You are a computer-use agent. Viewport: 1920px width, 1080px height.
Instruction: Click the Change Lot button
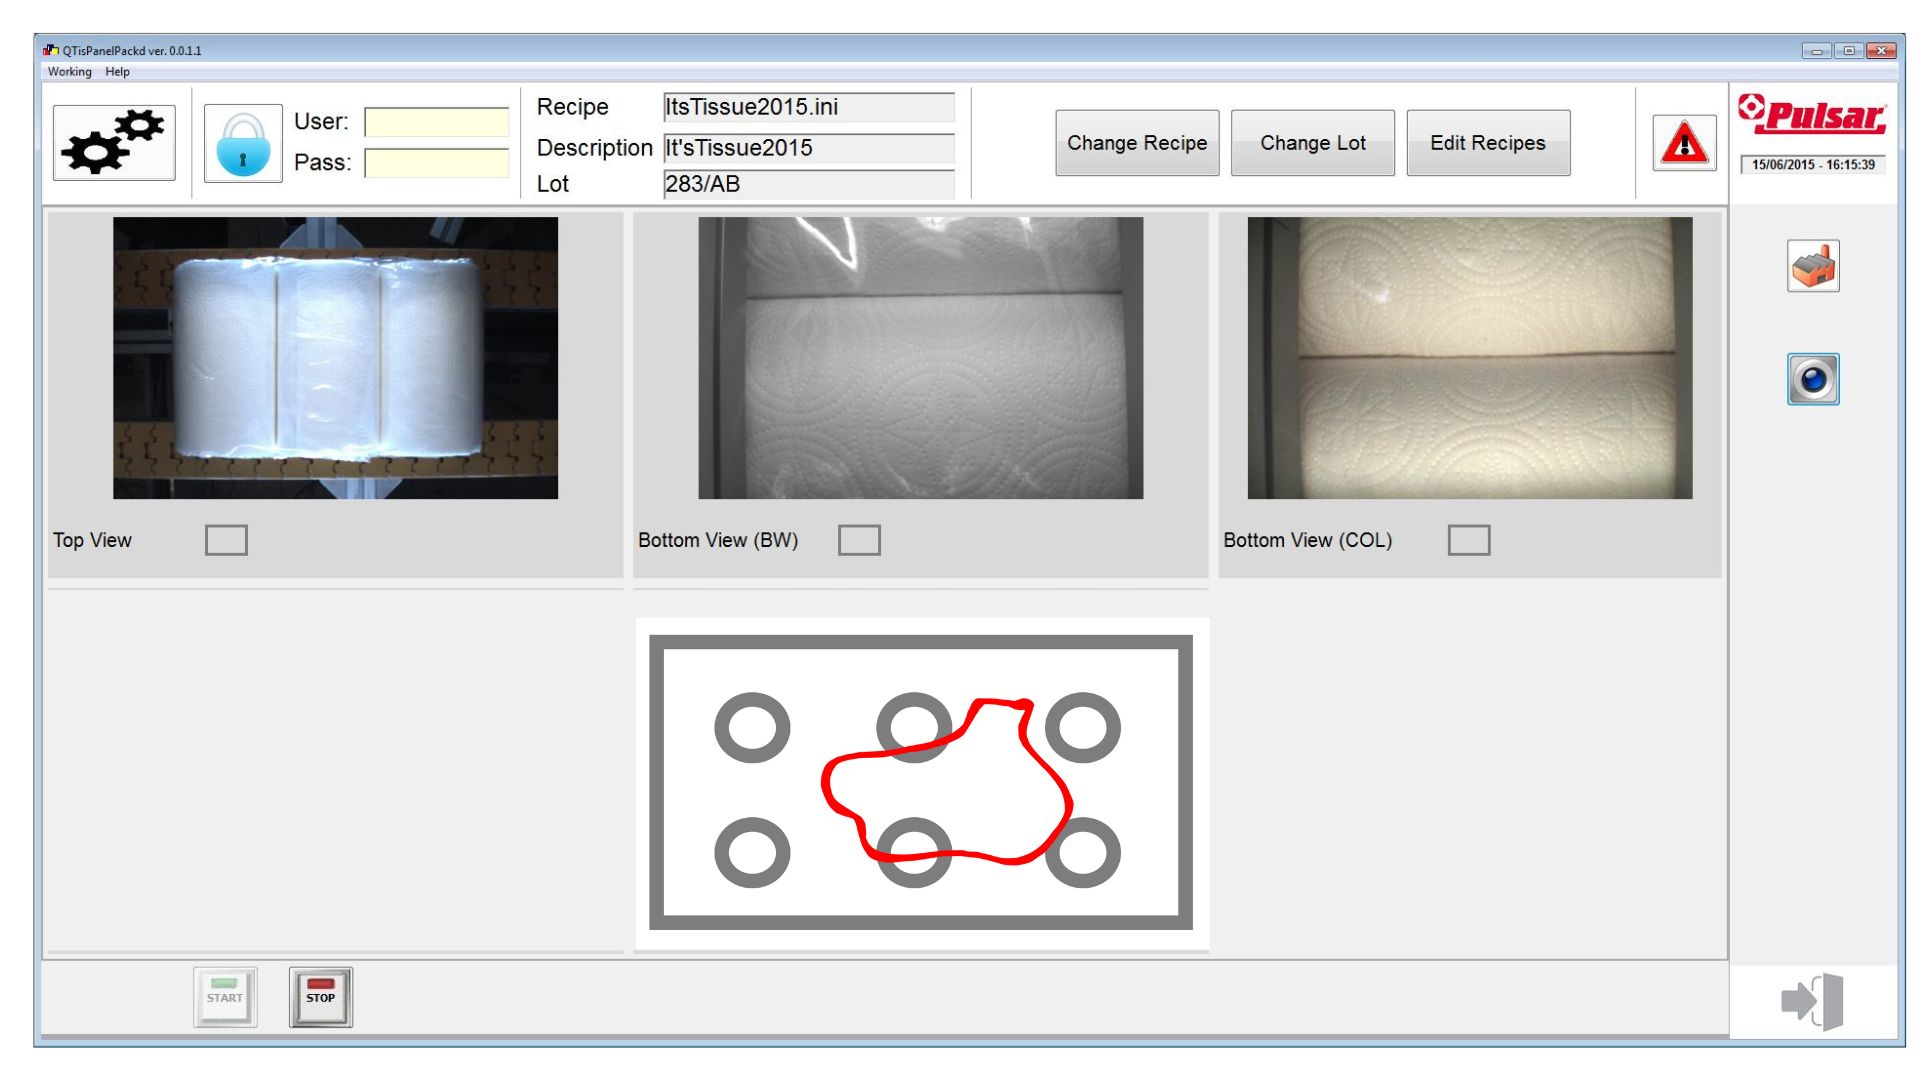click(x=1313, y=143)
